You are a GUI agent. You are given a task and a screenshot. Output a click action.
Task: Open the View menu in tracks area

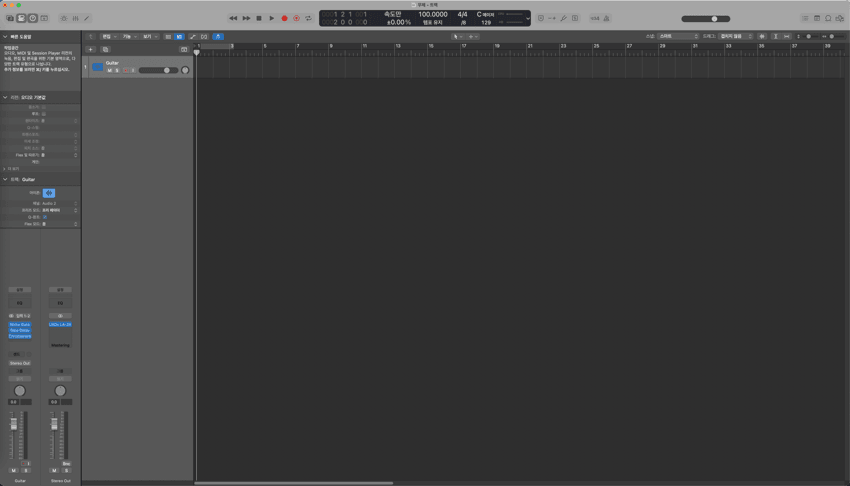149,36
